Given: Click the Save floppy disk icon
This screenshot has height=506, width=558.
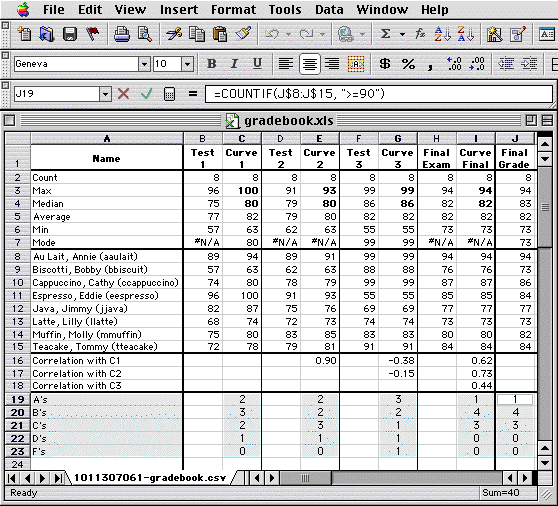Looking at the screenshot, I should [x=70, y=34].
